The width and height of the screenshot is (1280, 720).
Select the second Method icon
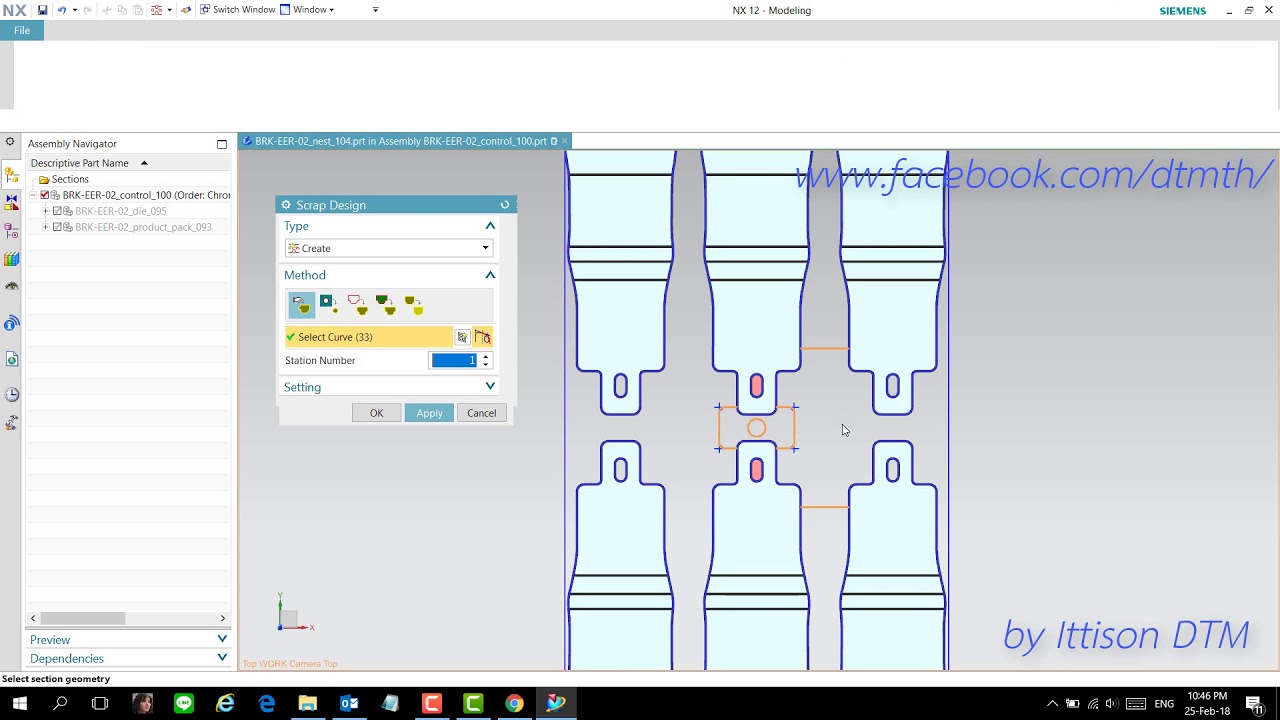pyautogui.click(x=328, y=304)
